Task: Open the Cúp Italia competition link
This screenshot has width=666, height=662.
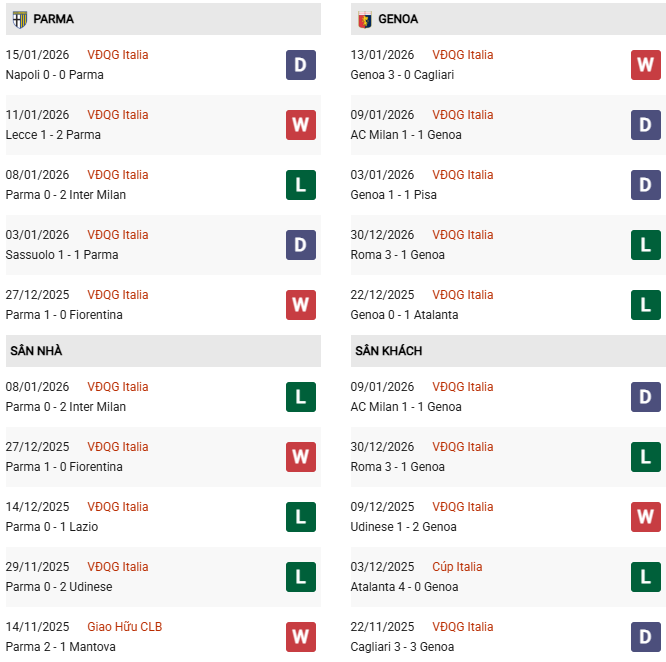Action: pos(457,567)
